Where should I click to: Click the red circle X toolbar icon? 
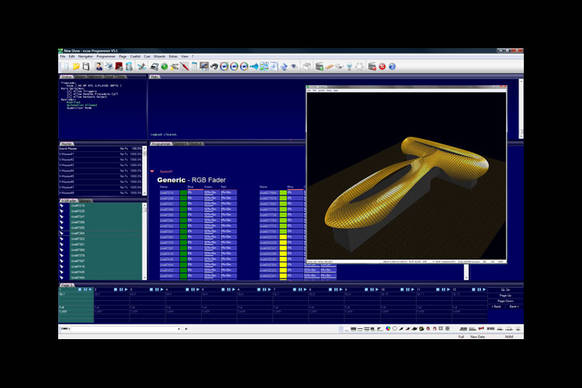click(382, 66)
